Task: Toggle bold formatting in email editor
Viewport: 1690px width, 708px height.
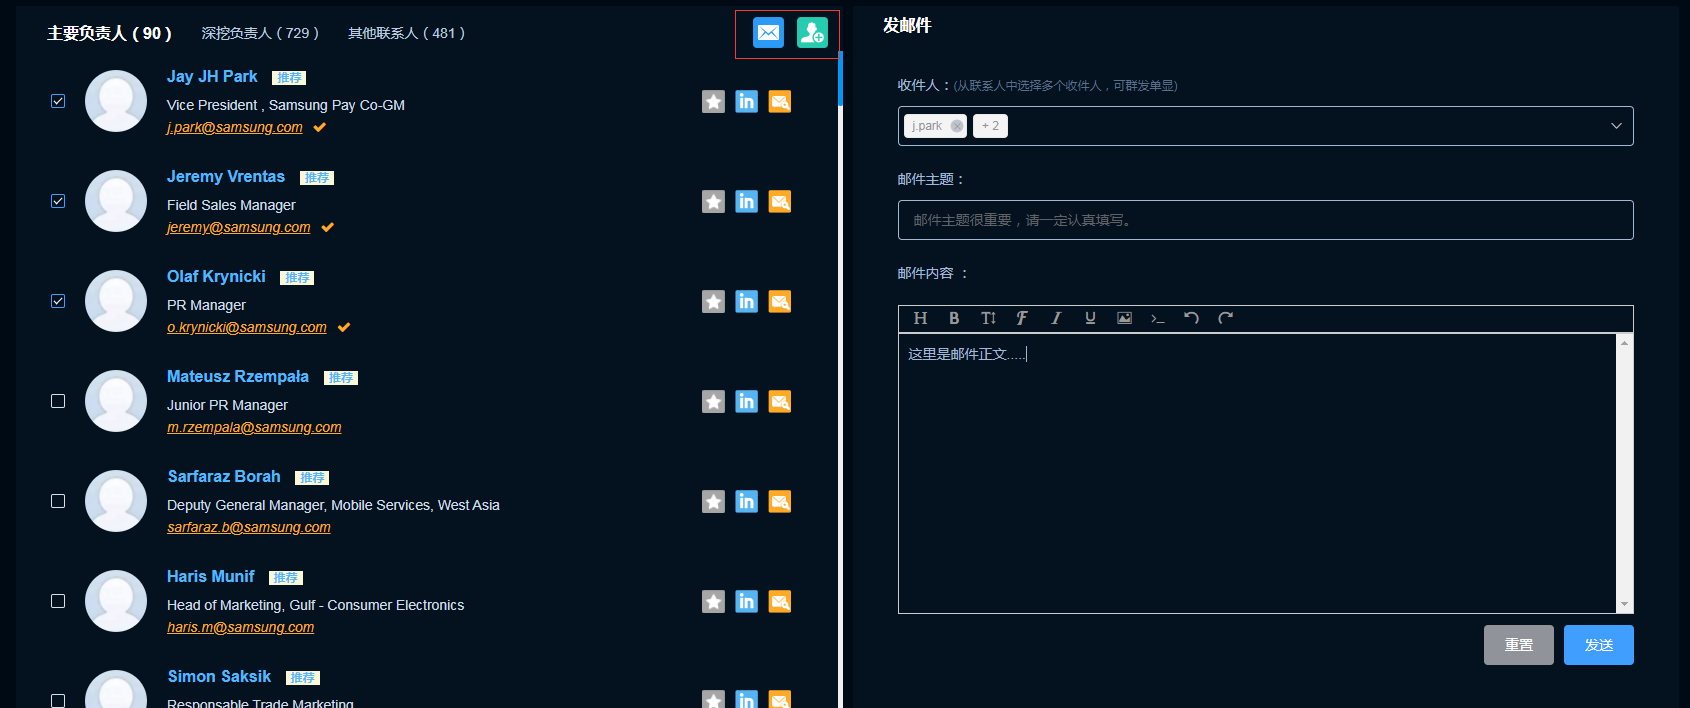Action: click(x=954, y=318)
